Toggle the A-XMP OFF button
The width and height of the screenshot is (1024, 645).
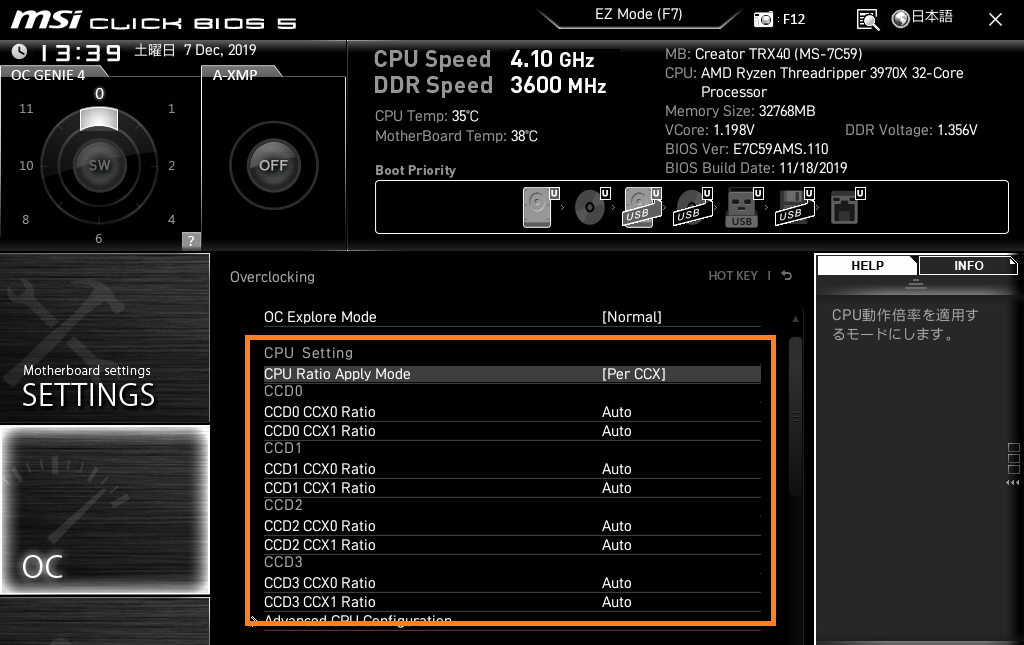tap(273, 165)
